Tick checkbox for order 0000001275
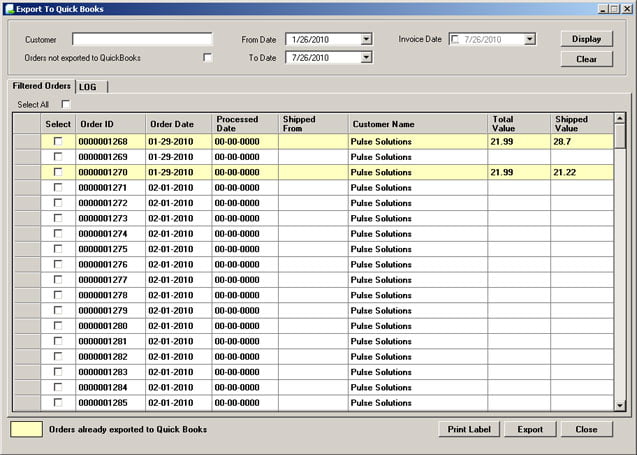 pos(58,249)
